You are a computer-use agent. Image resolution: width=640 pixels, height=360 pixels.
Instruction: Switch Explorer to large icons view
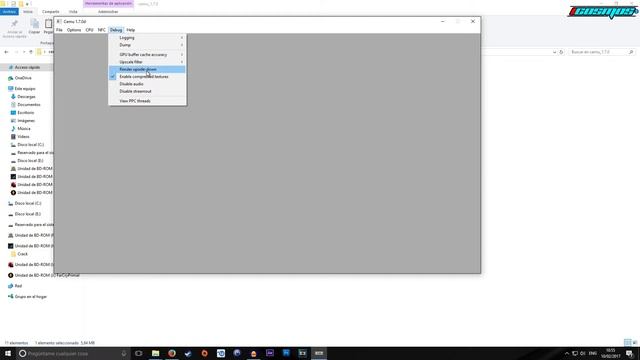pos(635,342)
